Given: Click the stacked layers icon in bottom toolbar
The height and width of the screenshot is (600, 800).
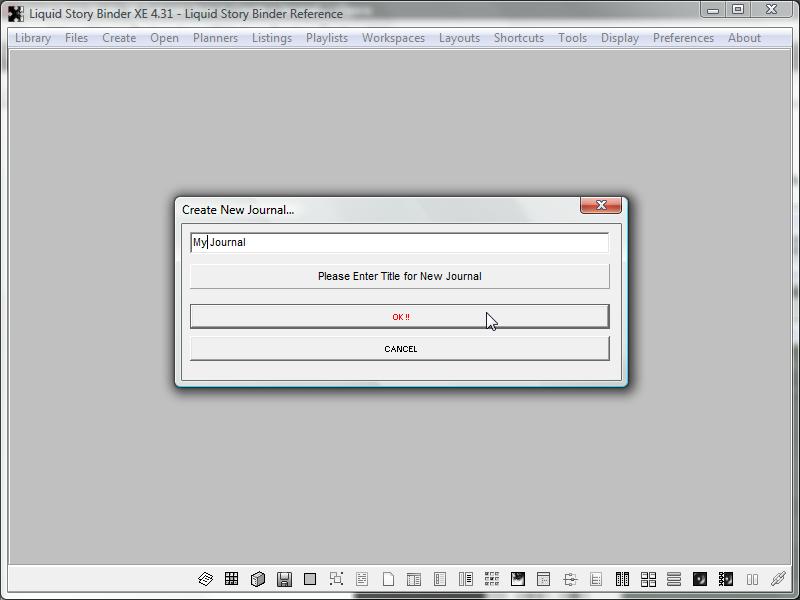Looking at the screenshot, I should pyautogui.click(x=205, y=579).
